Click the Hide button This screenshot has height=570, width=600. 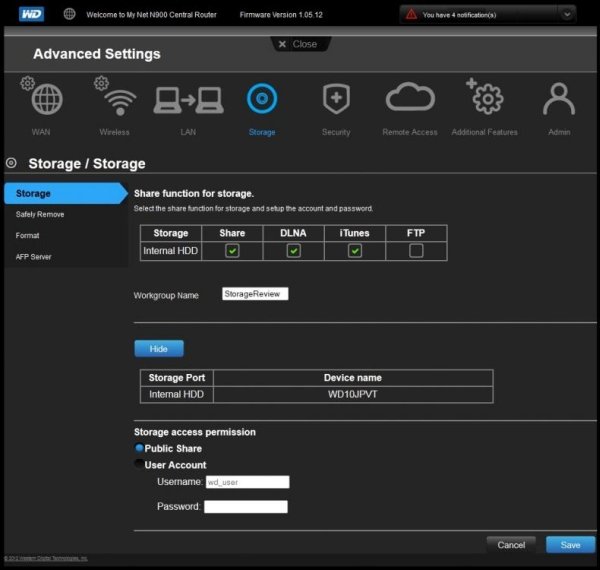point(159,349)
